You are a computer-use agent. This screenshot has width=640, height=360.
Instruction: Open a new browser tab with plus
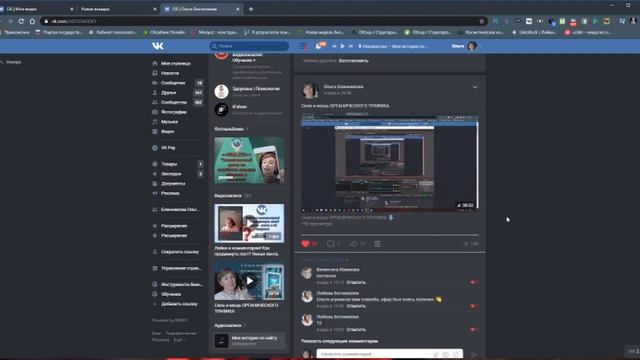tap(251, 9)
